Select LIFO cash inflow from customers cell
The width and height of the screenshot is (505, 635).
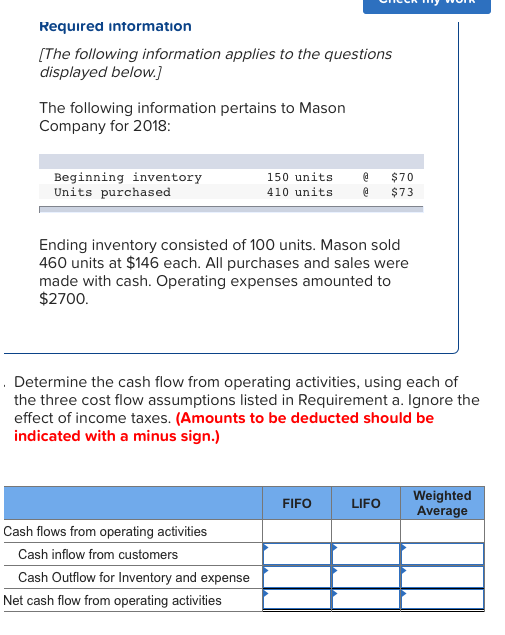366,554
